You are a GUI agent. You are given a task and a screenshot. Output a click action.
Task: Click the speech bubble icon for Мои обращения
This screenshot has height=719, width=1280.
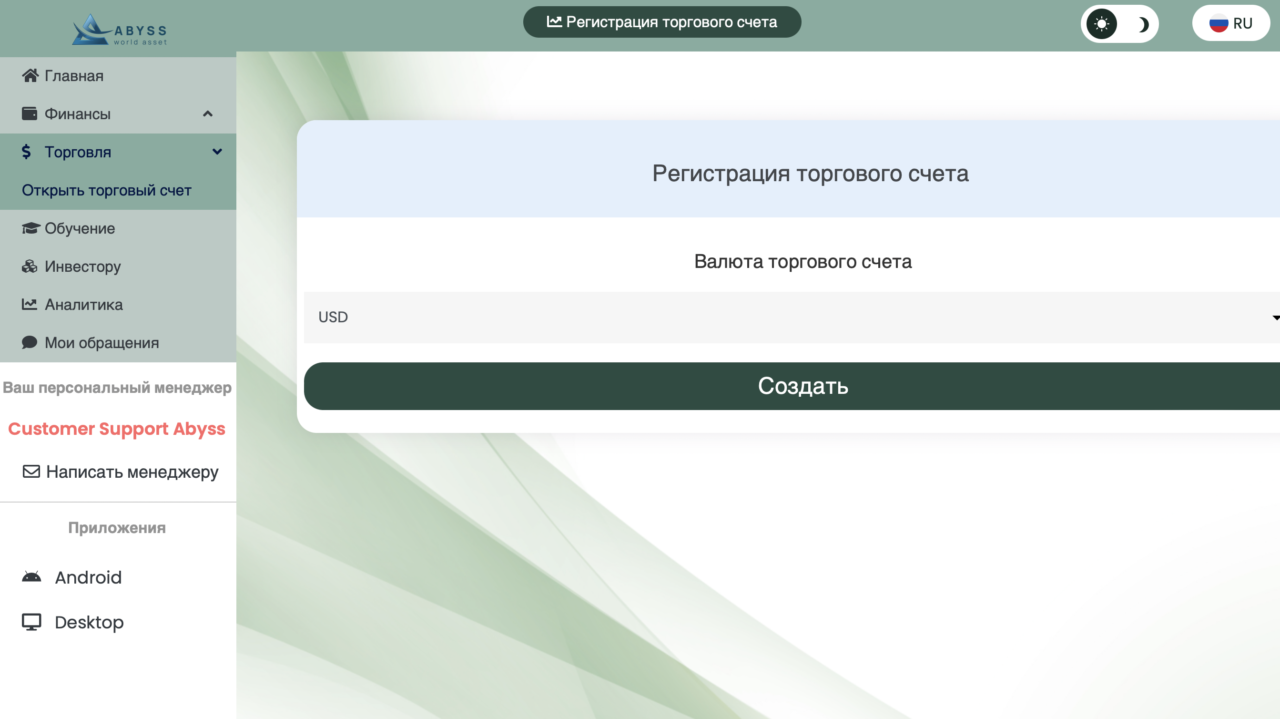pyautogui.click(x=30, y=342)
